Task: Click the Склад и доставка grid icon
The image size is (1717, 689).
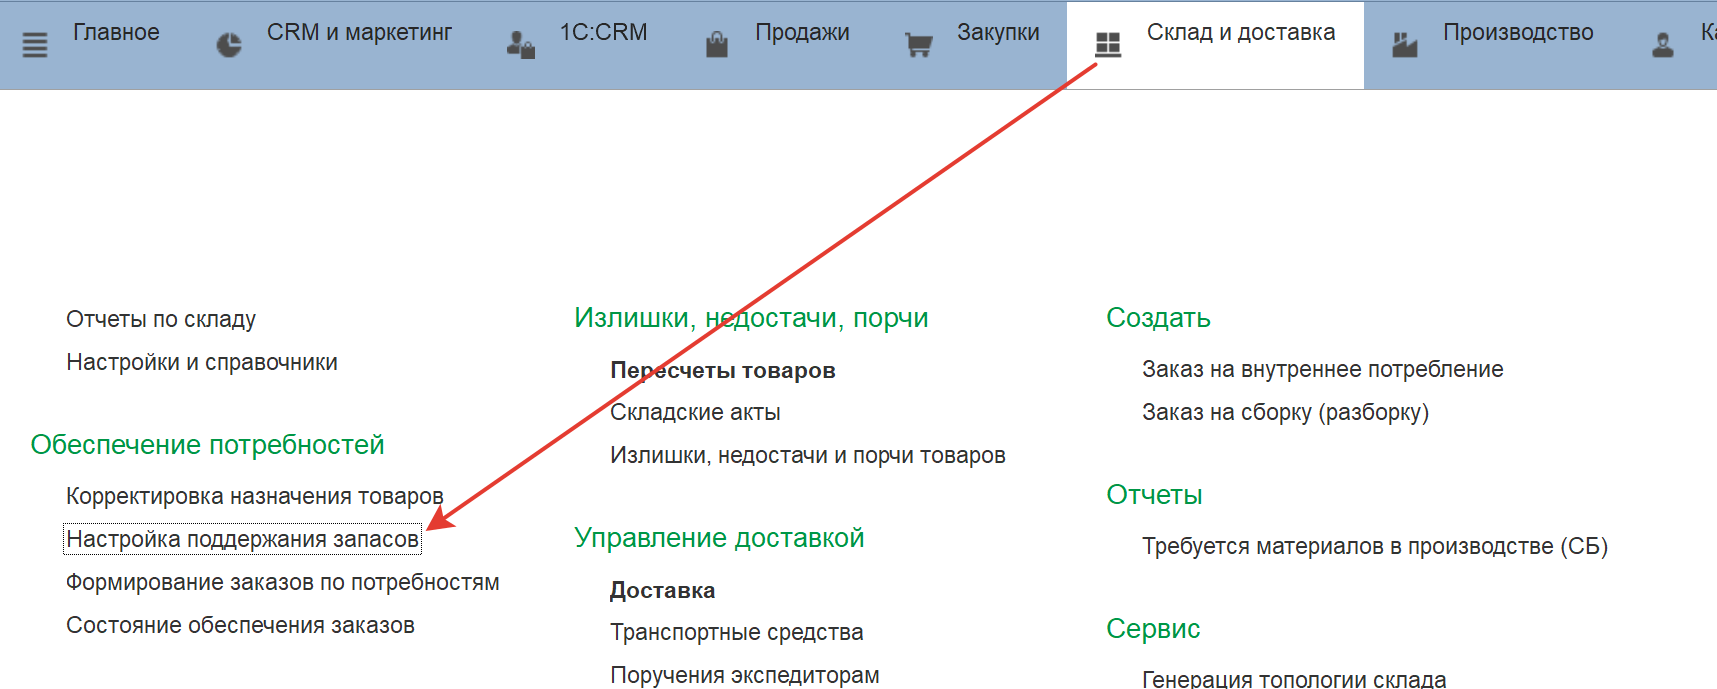Action: (1108, 45)
